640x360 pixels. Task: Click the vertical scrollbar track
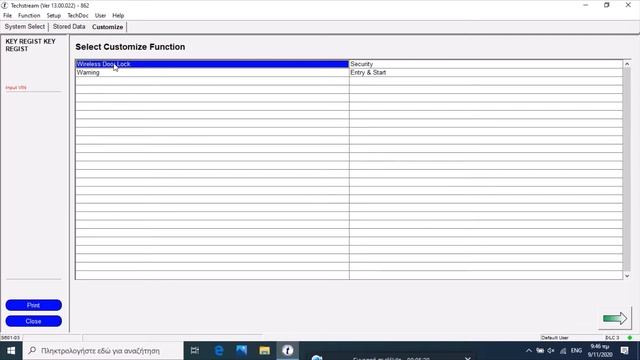[x=627, y=169]
